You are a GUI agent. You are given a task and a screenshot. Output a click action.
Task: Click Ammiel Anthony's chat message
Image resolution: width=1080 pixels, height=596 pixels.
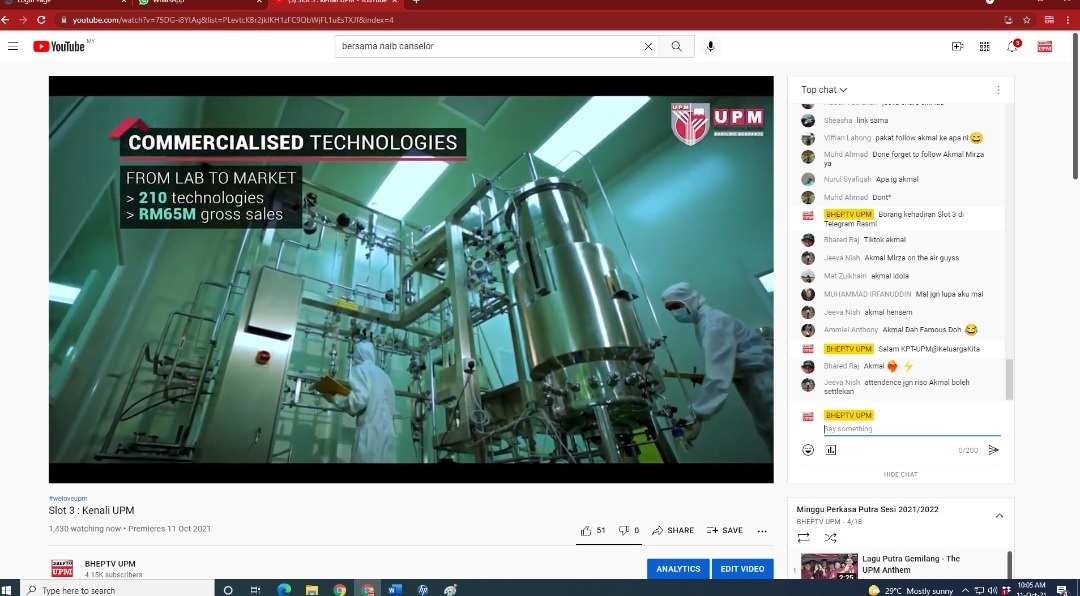point(895,329)
